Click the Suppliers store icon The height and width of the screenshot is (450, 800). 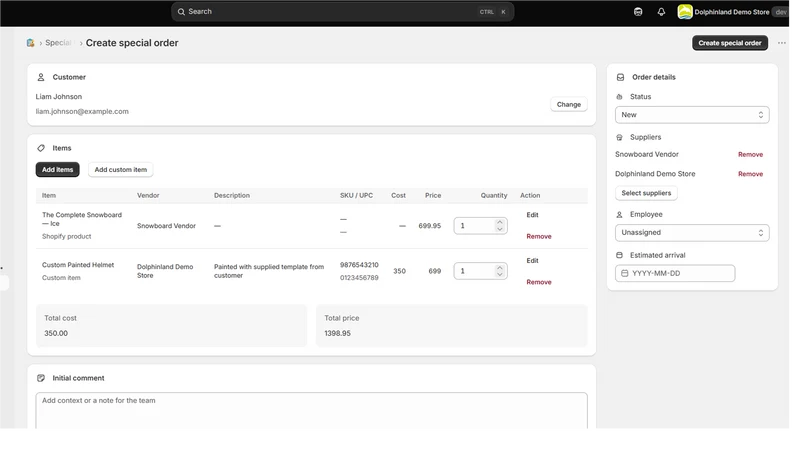tap(619, 137)
